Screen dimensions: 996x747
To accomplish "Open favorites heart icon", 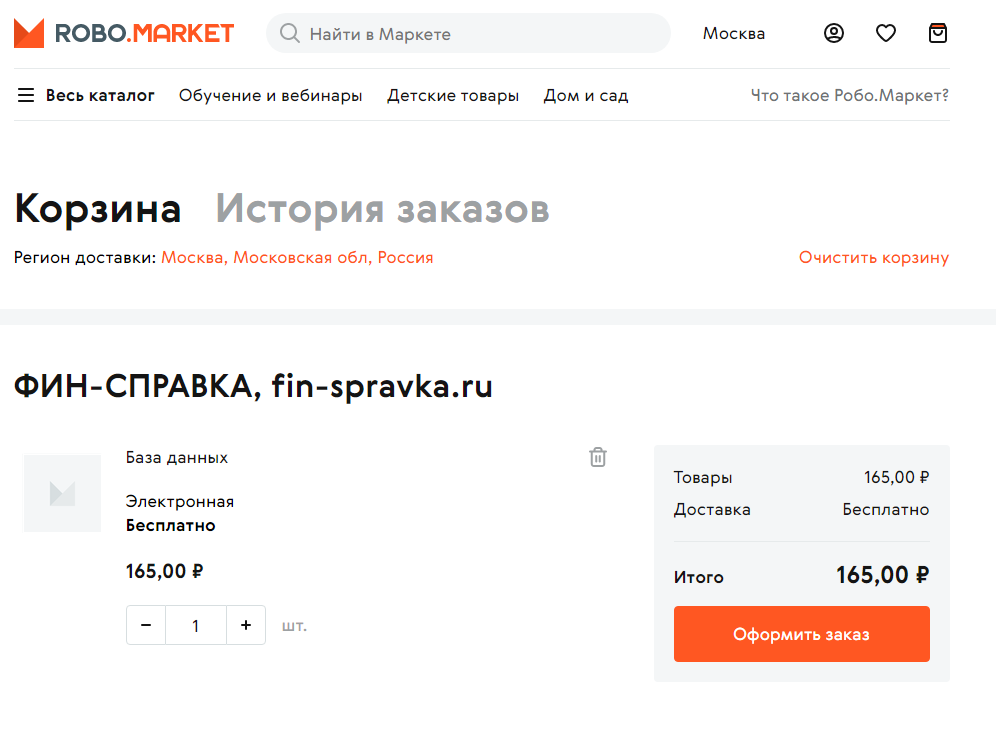I will (x=886, y=33).
